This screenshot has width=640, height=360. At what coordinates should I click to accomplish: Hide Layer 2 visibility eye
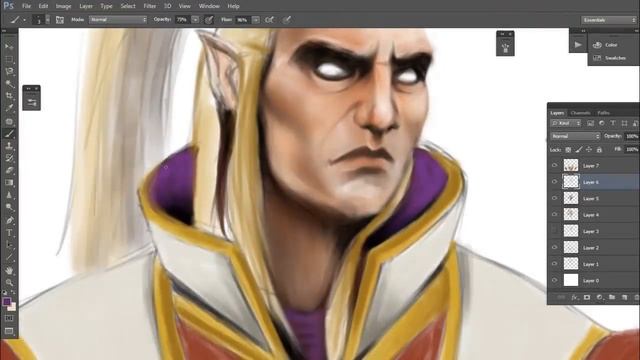point(554,247)
